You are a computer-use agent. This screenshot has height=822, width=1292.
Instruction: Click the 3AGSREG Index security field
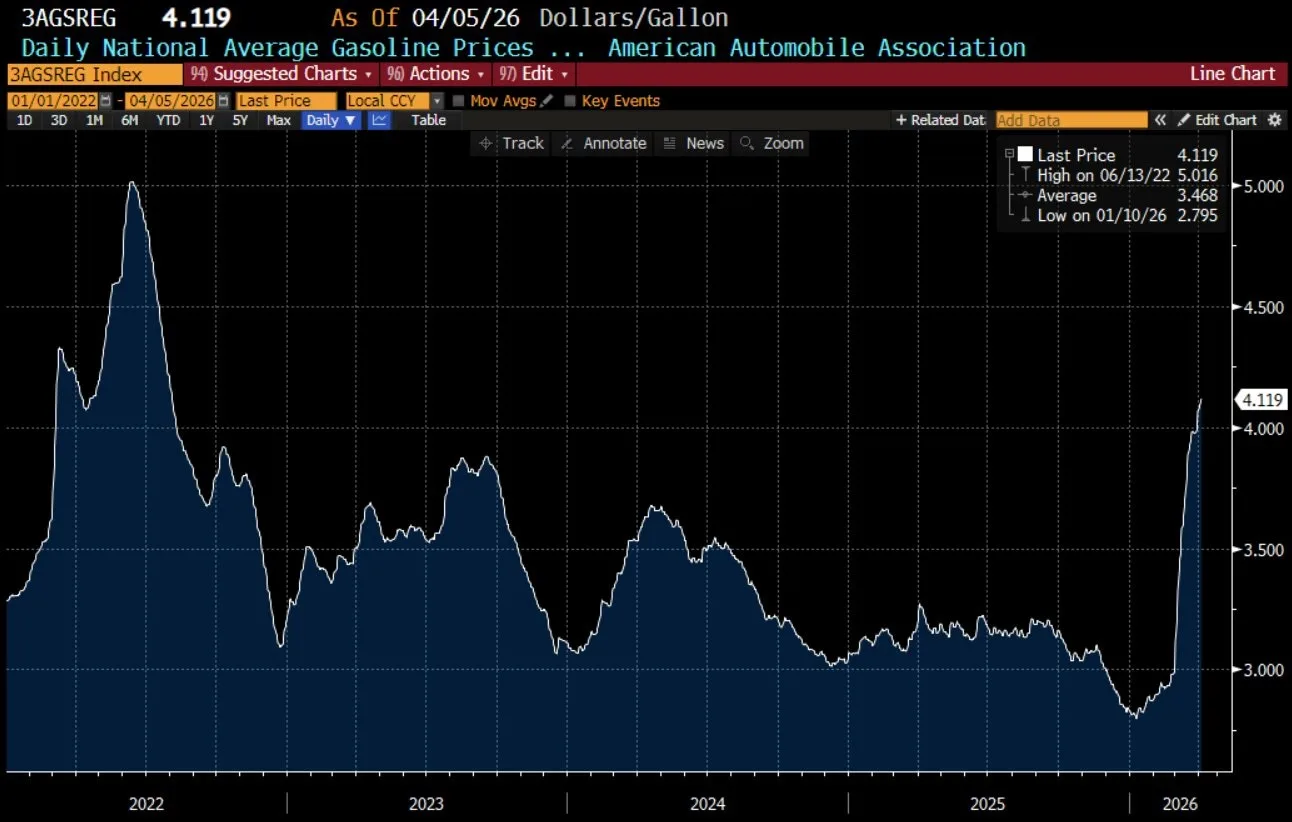tap(94, 74)
